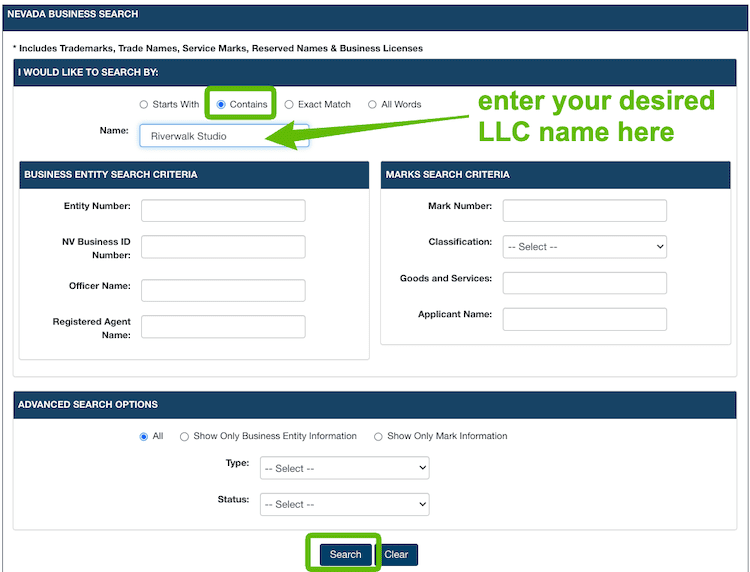Click the Marks Search Criteria heading
This screenshot has height=572, width=750.
[x=448, y=175]
